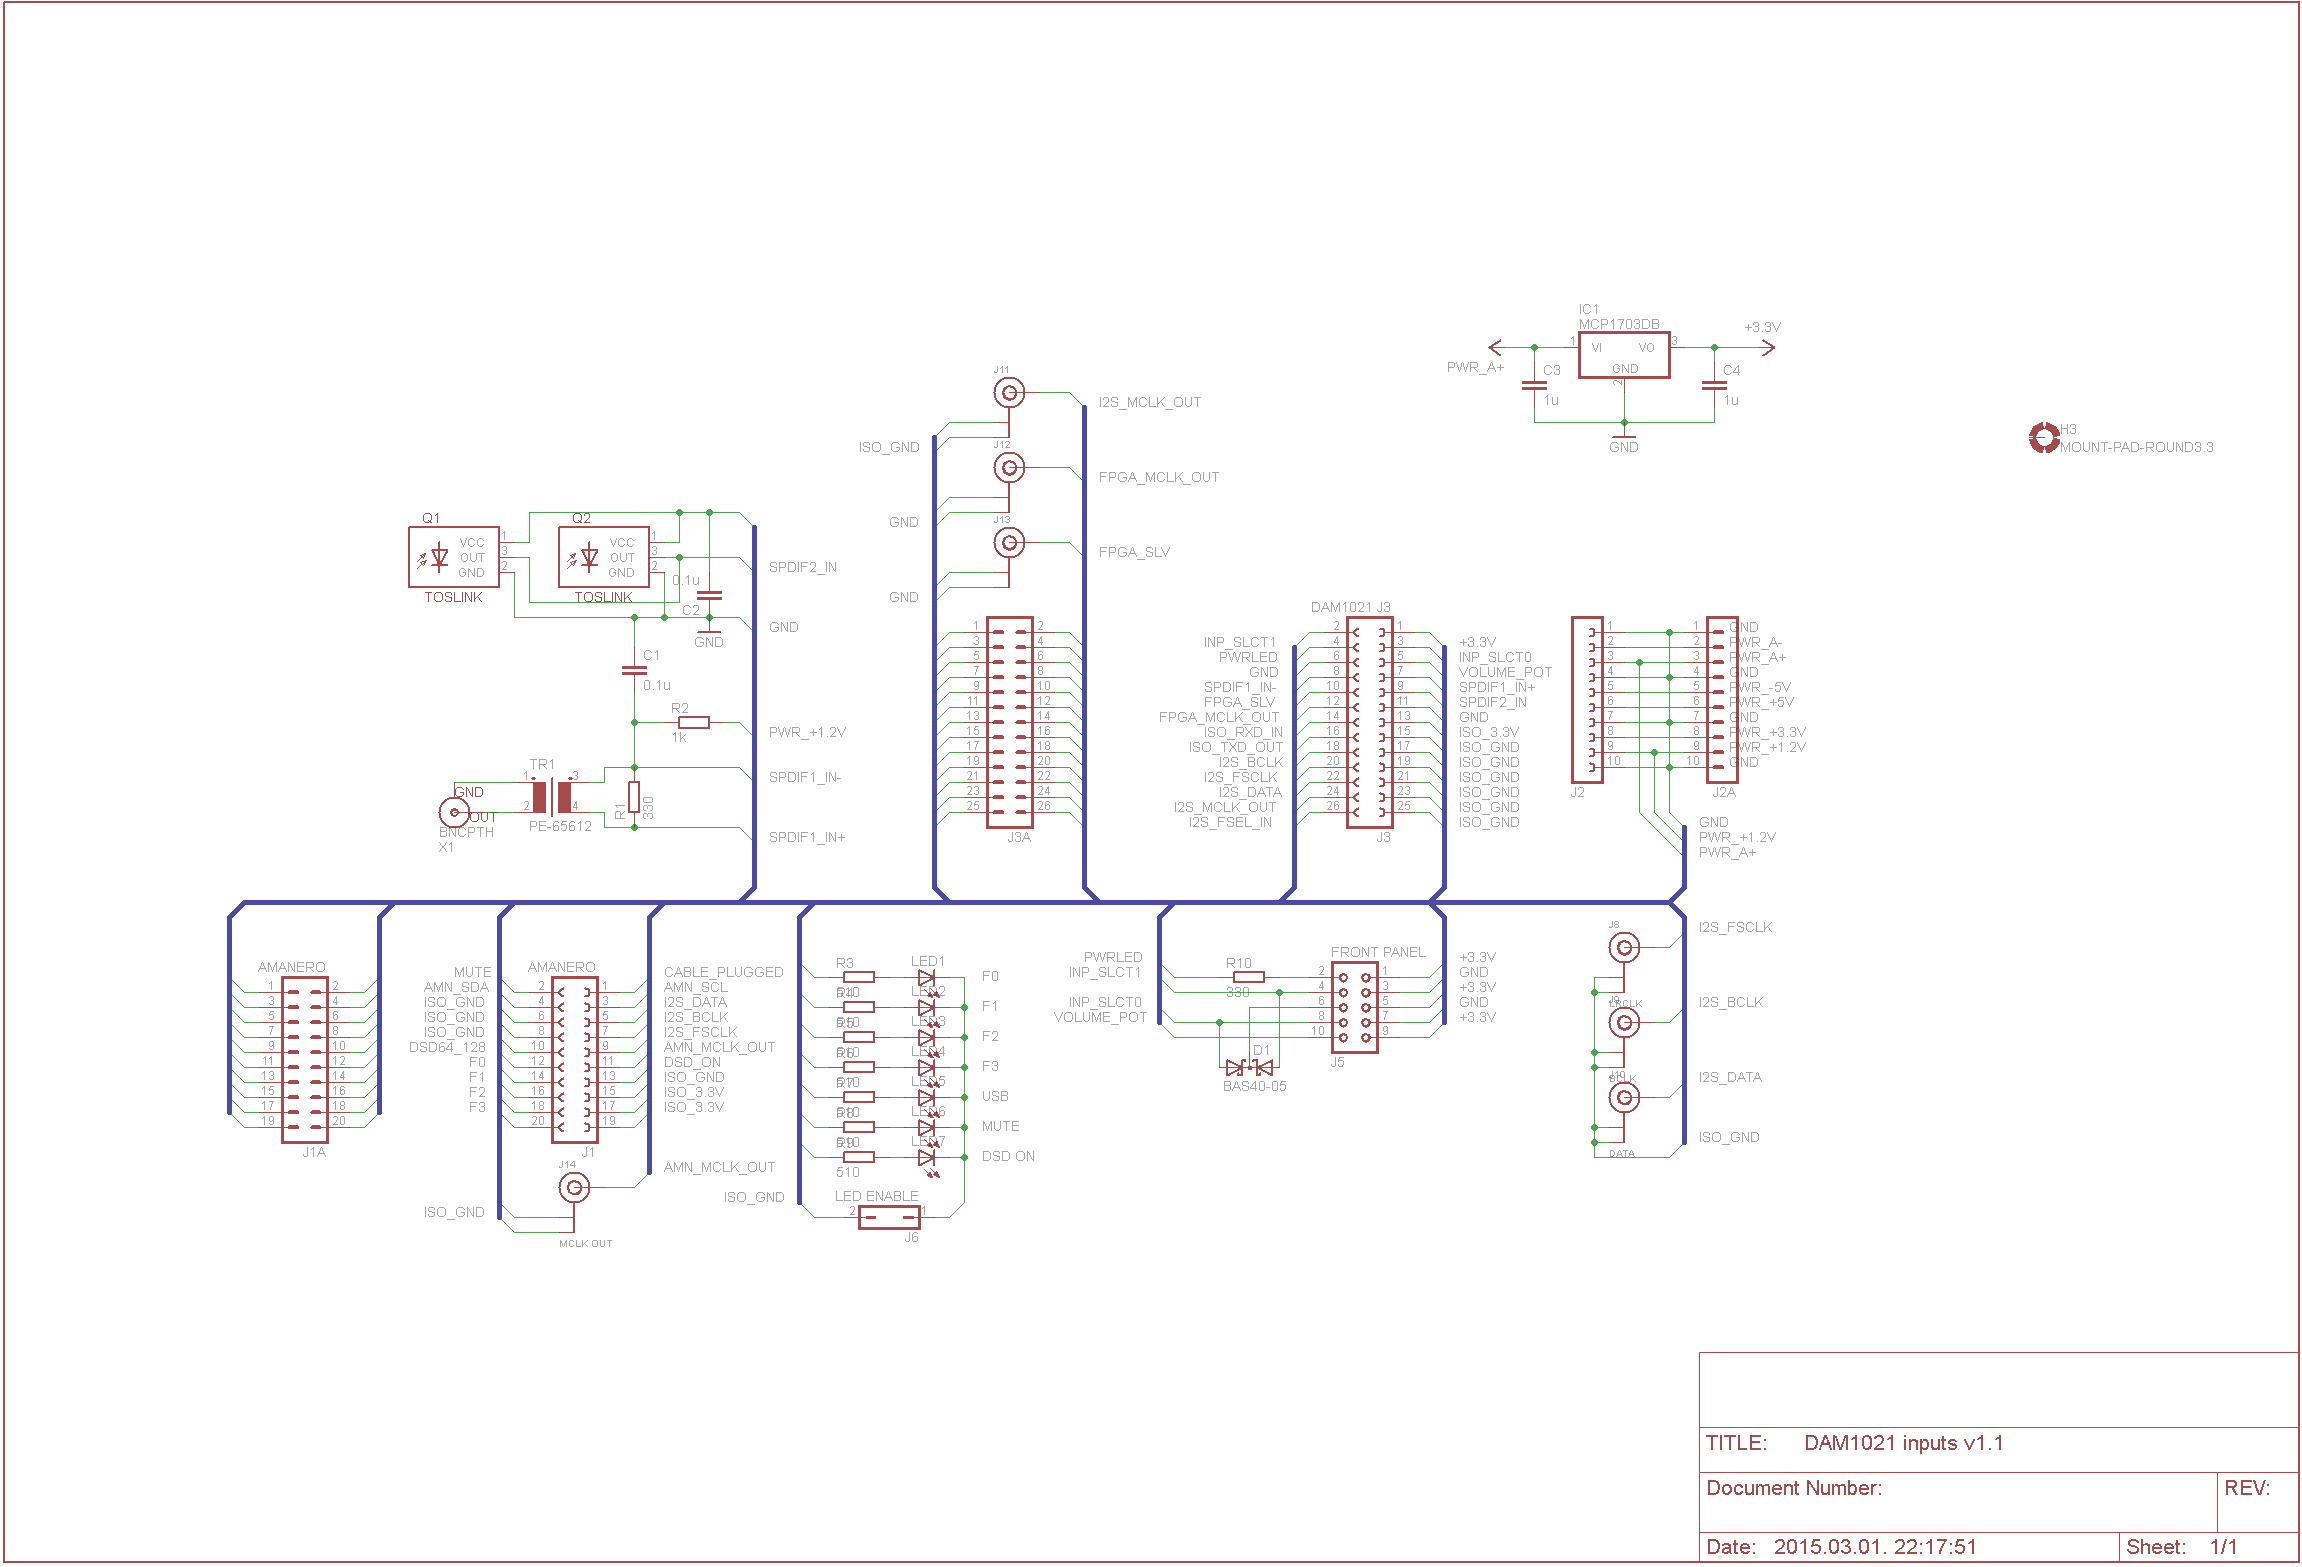
Task: Click the LED1 diode symbol
Action: [927, 977]
